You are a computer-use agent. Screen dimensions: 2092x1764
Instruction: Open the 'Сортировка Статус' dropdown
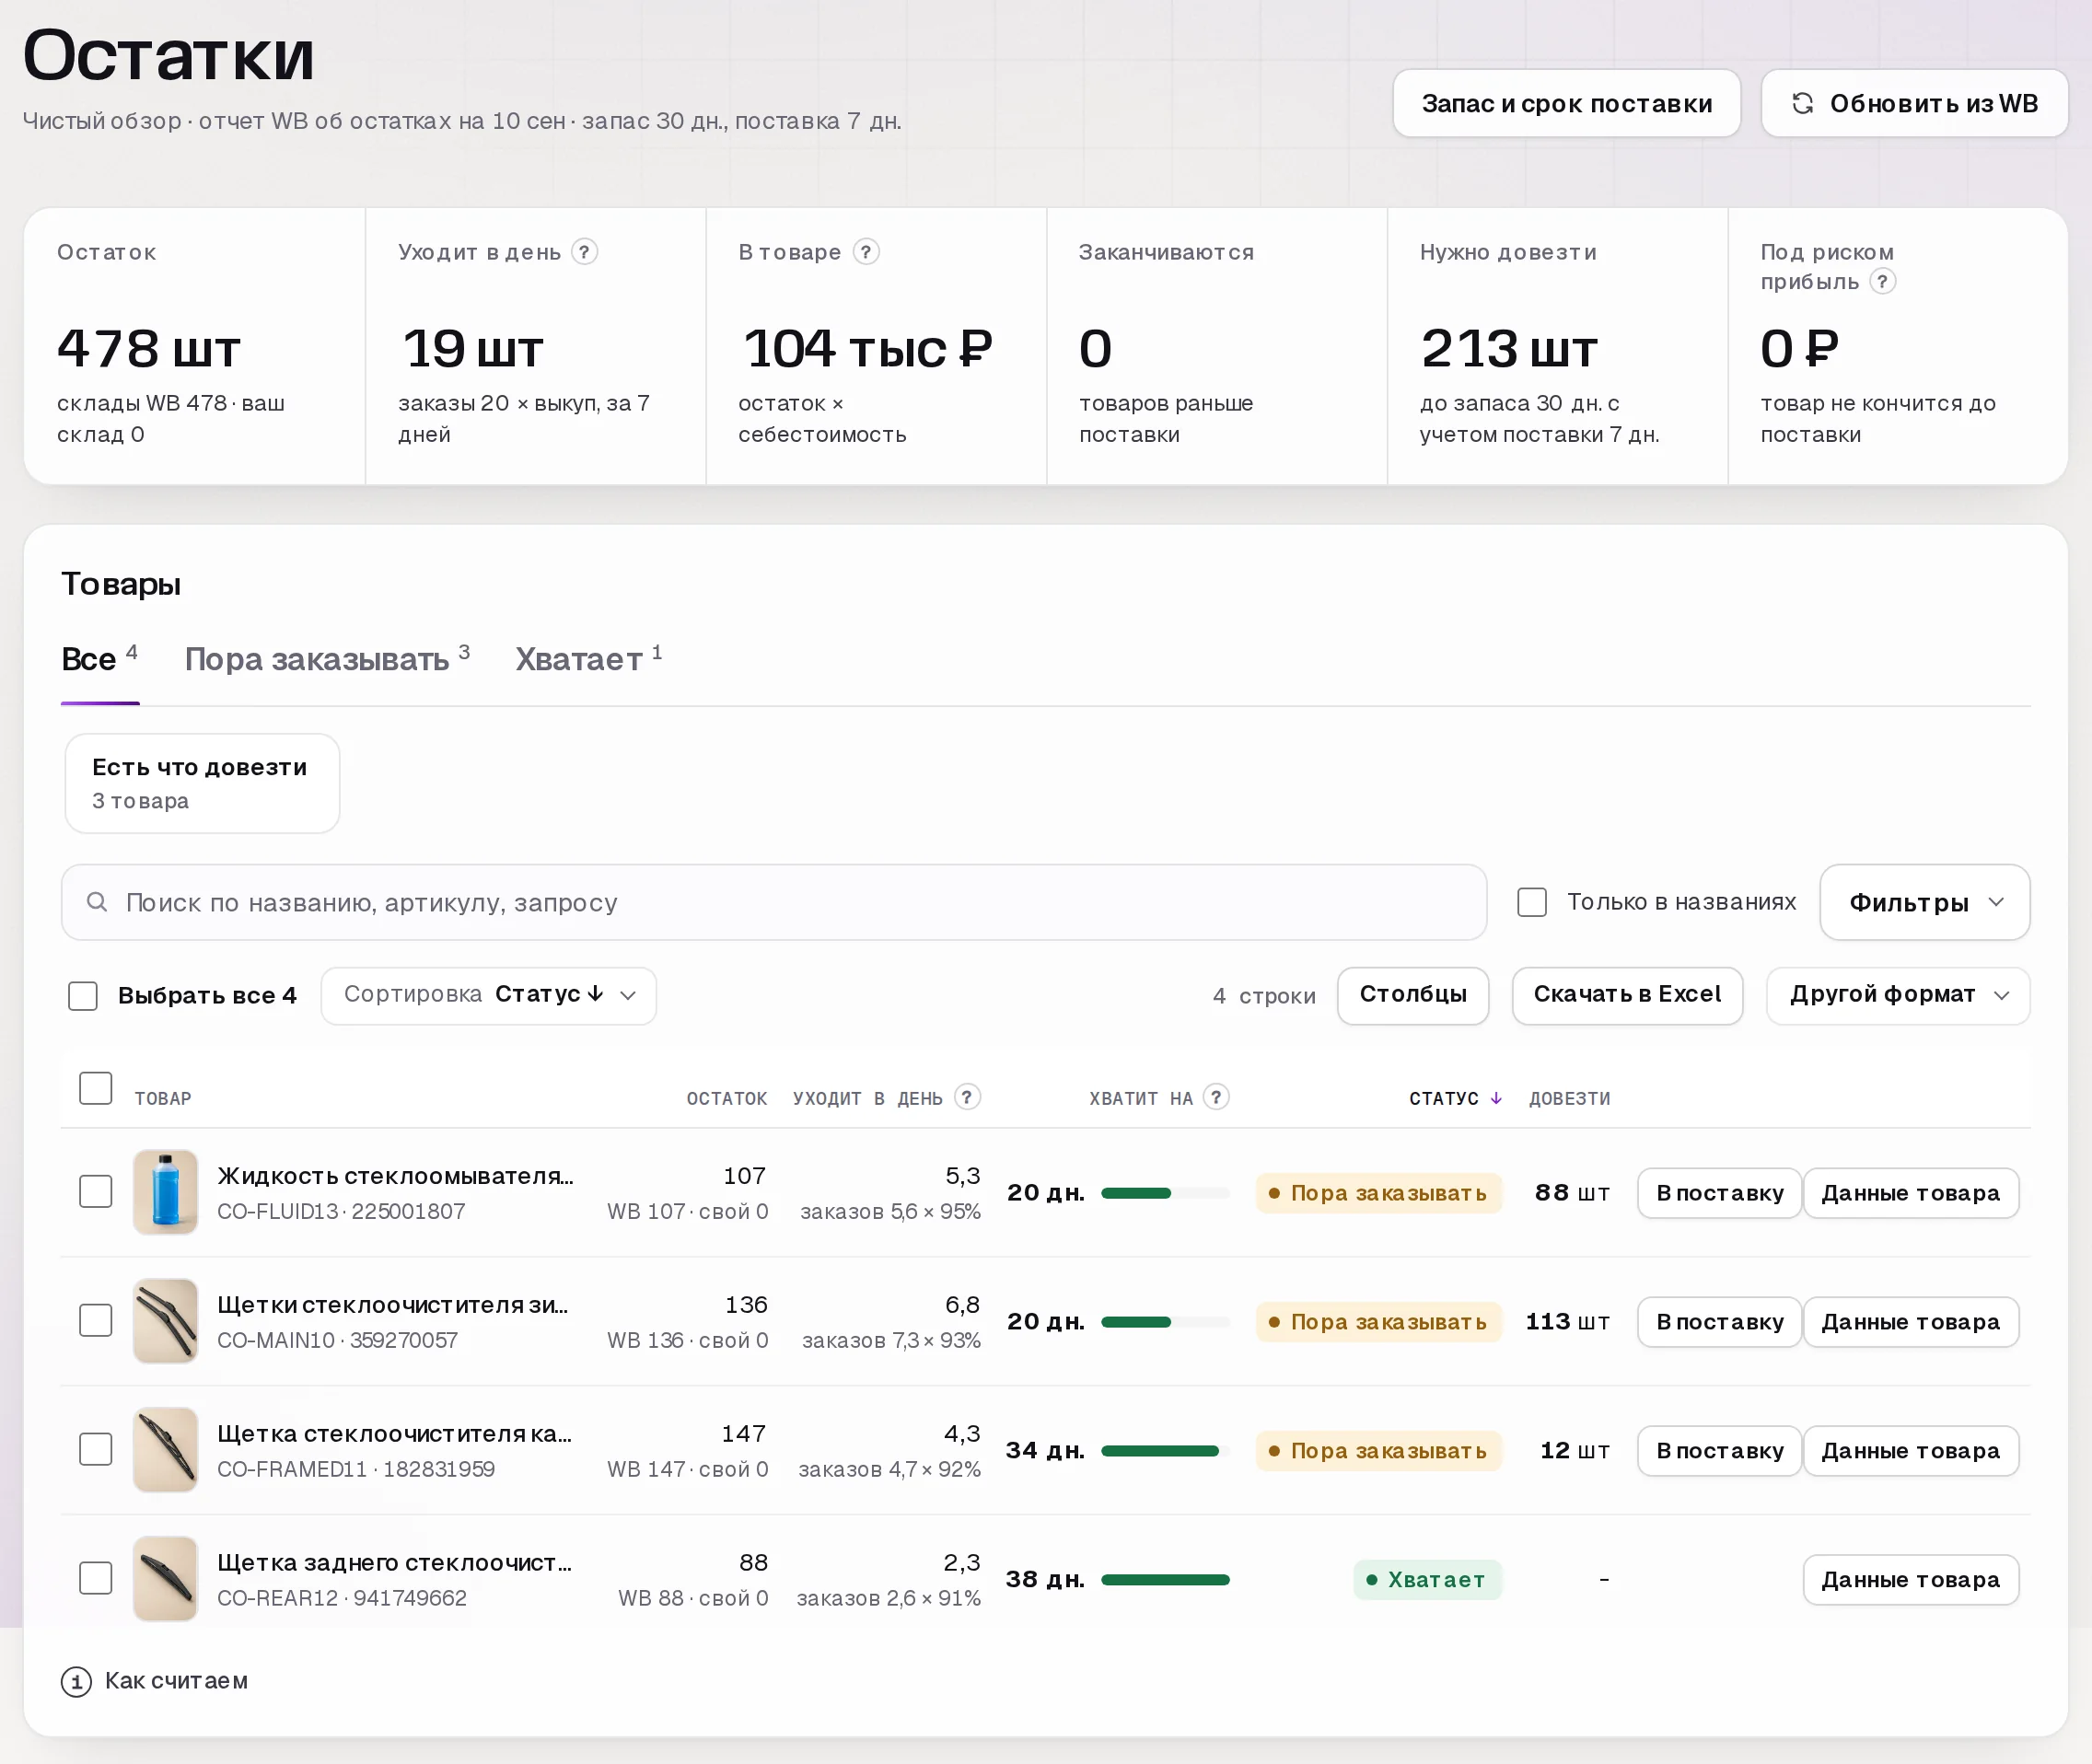(x=489, y=995)
